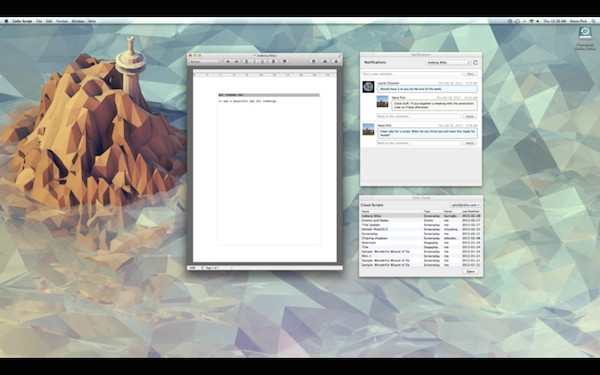Open Spotlight search in menu bar
This screenshot has width=600, height=375.
[x=593, y=21]
